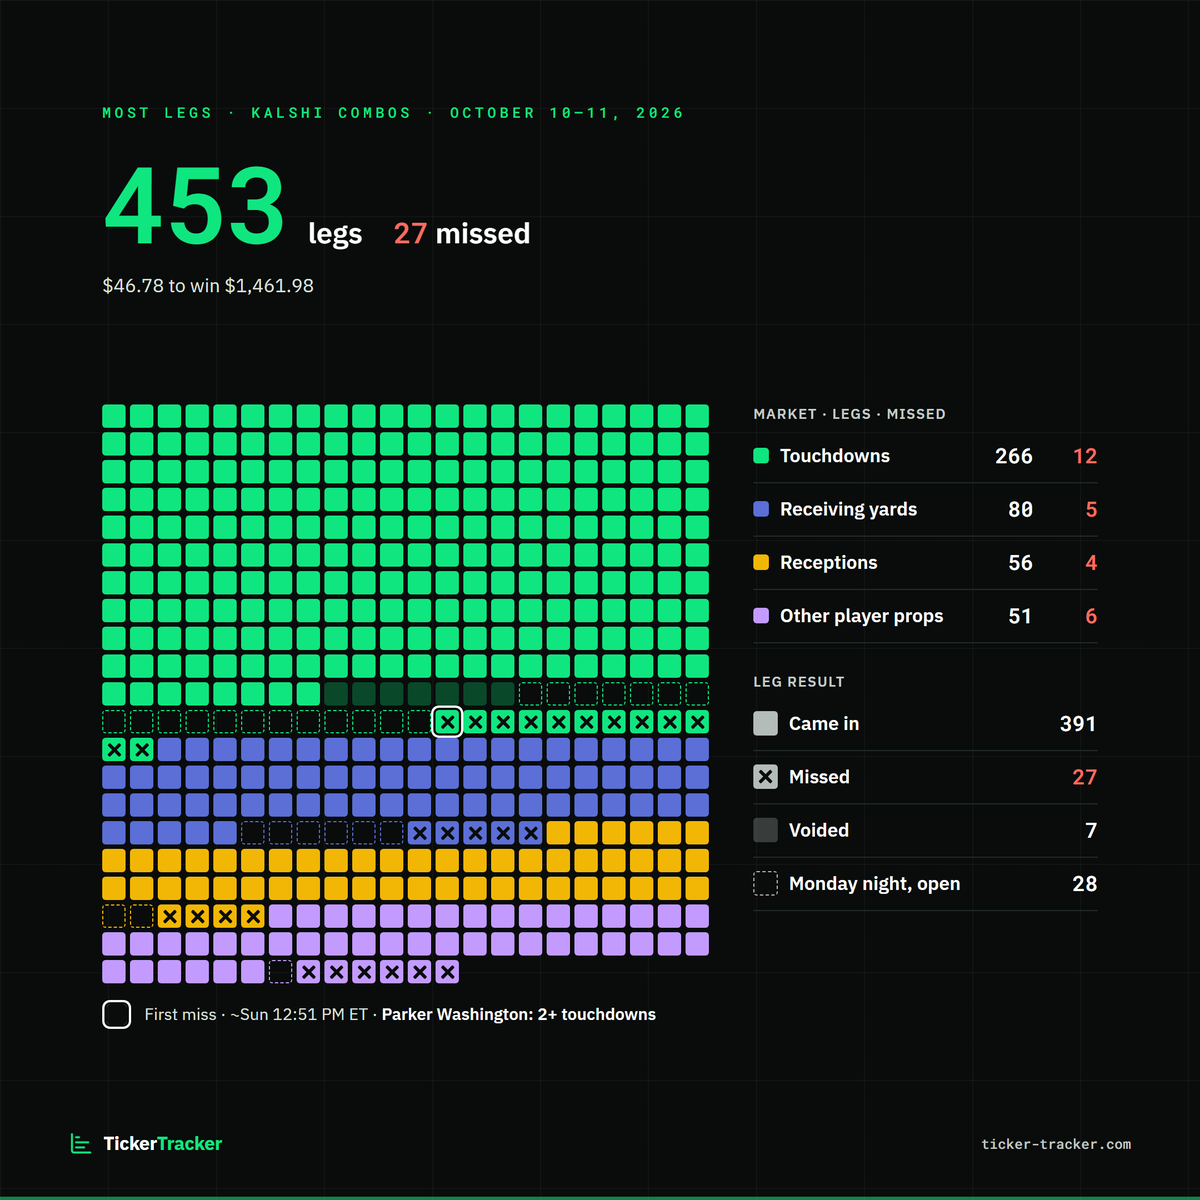Click the Receptions legs value 56
Image resolution: width=1200 pixels, height=1200 pixels.
(x=1020, y=563)
